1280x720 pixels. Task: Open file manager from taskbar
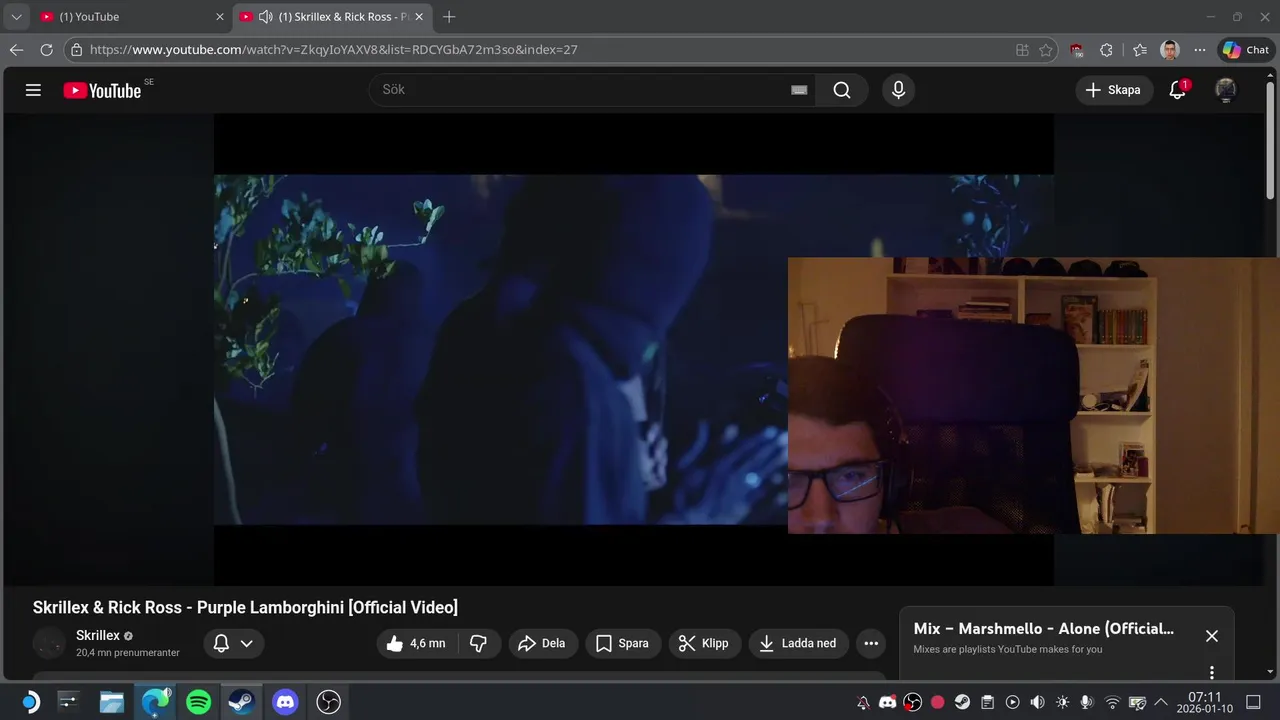[111, 703]
